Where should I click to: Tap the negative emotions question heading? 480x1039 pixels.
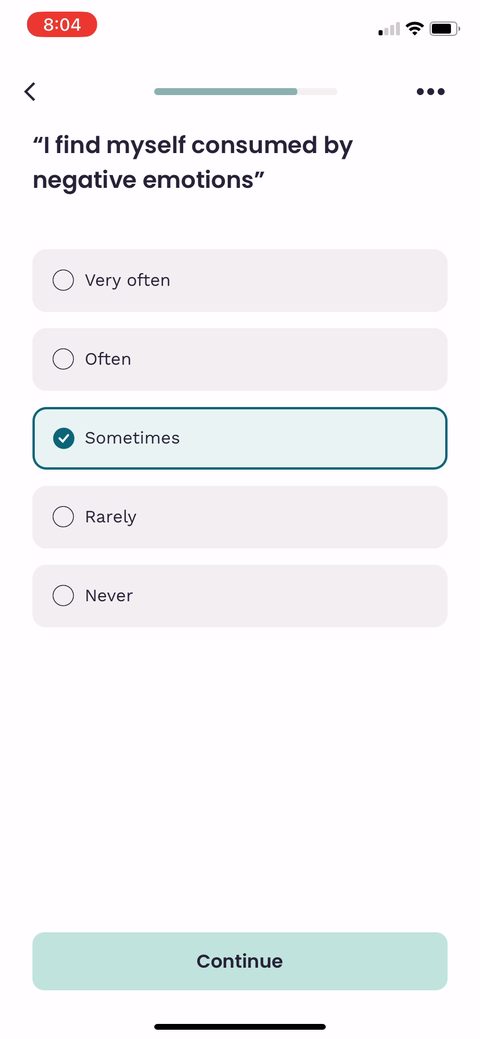(x=193, y=162)
